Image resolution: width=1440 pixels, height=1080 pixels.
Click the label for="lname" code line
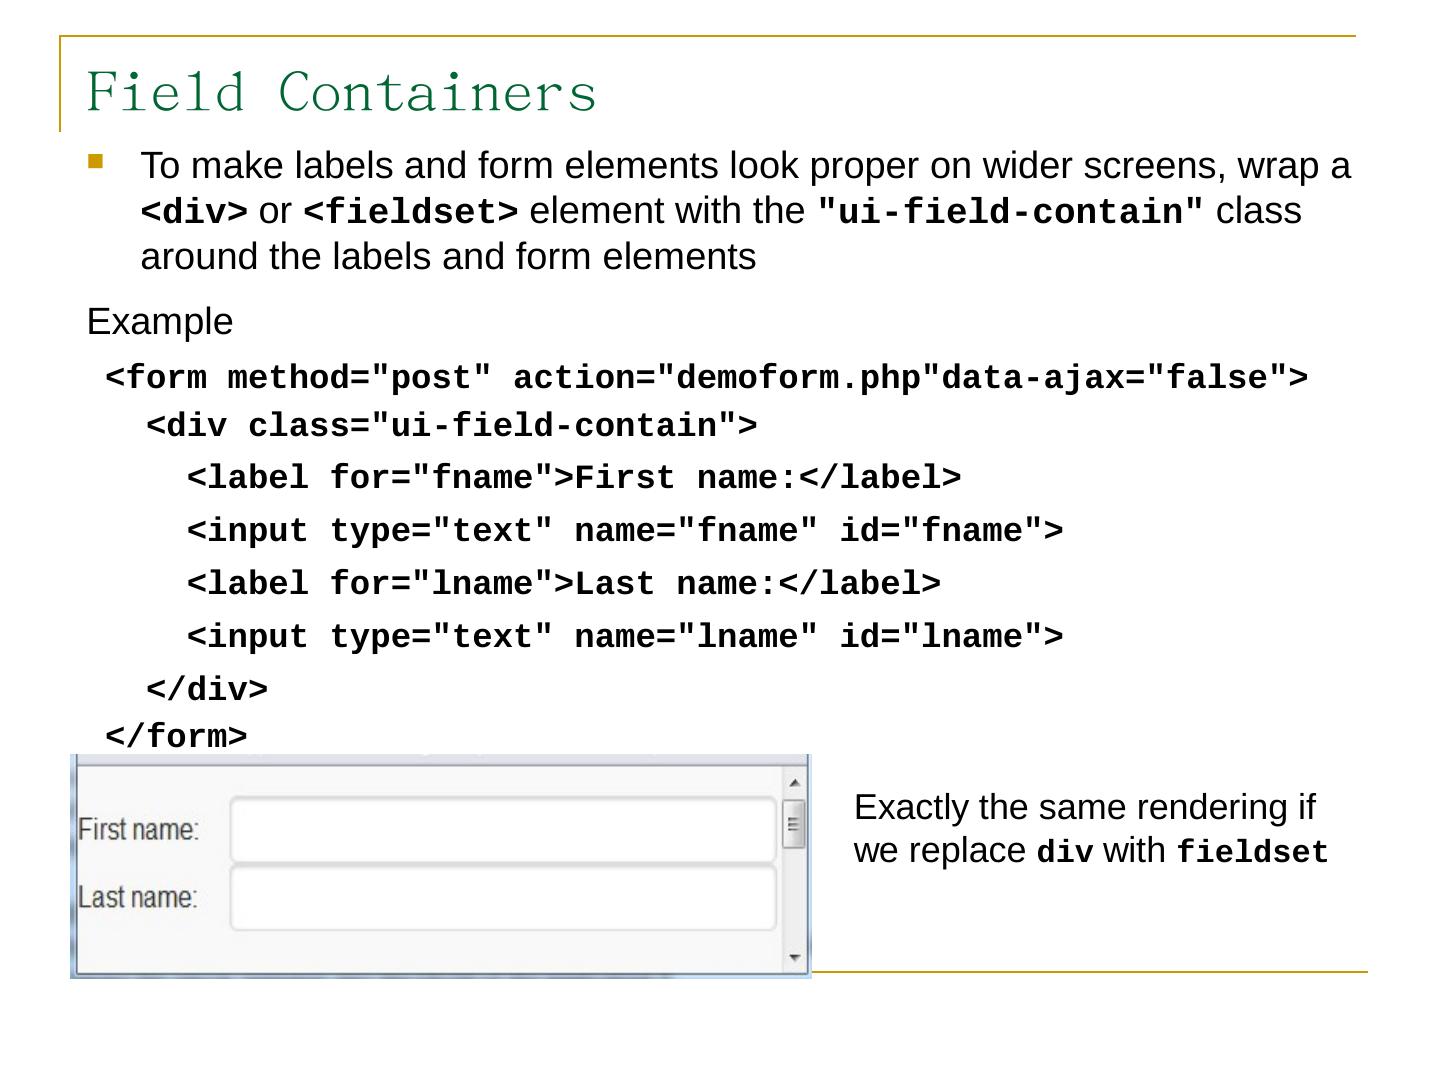click(564, 583)
